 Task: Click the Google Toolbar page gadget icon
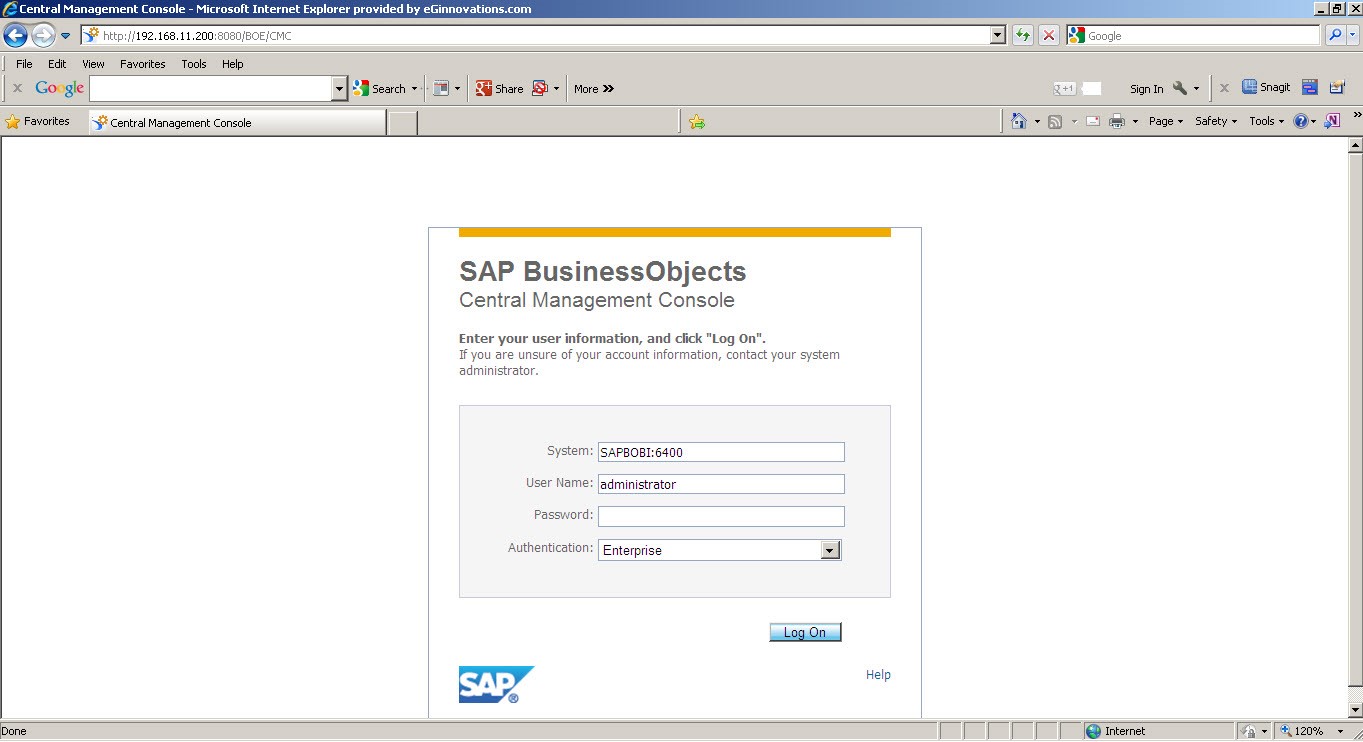pos(441,88)
